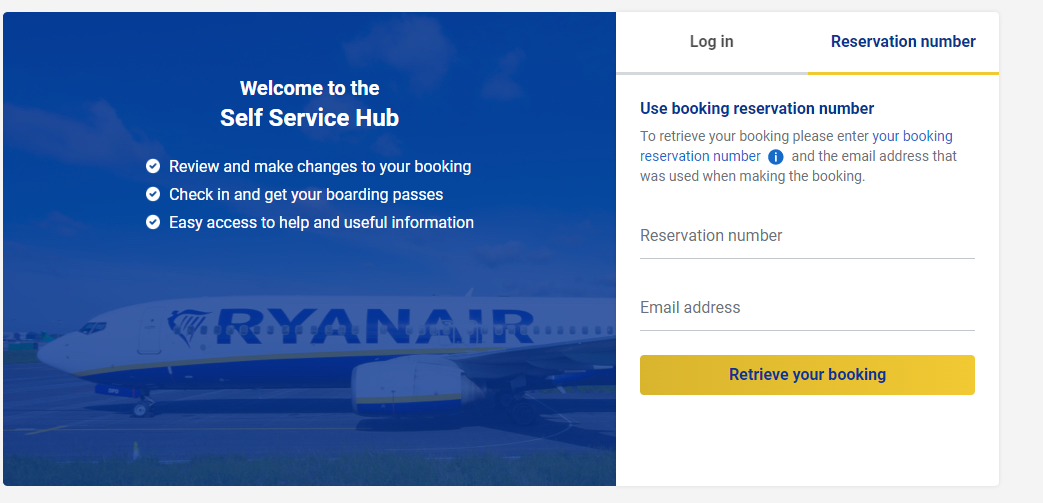Screen dimensions: 1043x503
Task: Select the Reservation number tab
Action: [x=902, y=42]
